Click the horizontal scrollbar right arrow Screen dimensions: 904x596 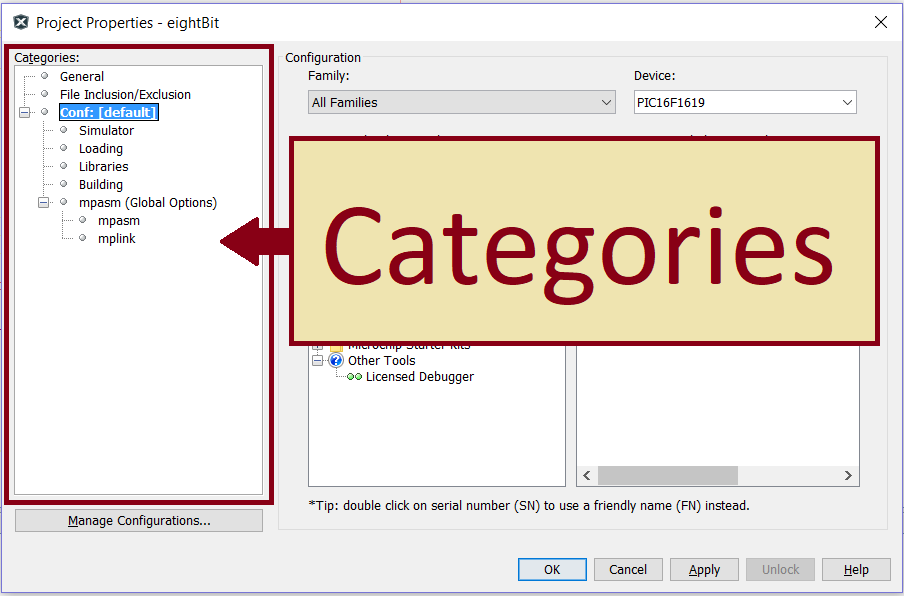tap(847, 475)
